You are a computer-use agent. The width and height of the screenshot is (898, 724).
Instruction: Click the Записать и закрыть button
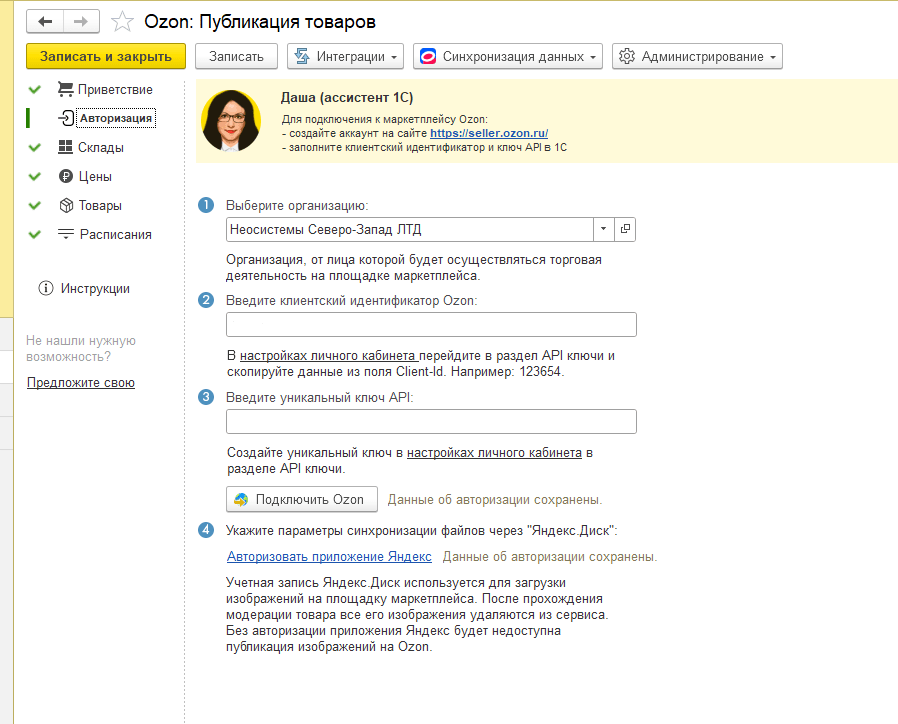tap(106, 56)
